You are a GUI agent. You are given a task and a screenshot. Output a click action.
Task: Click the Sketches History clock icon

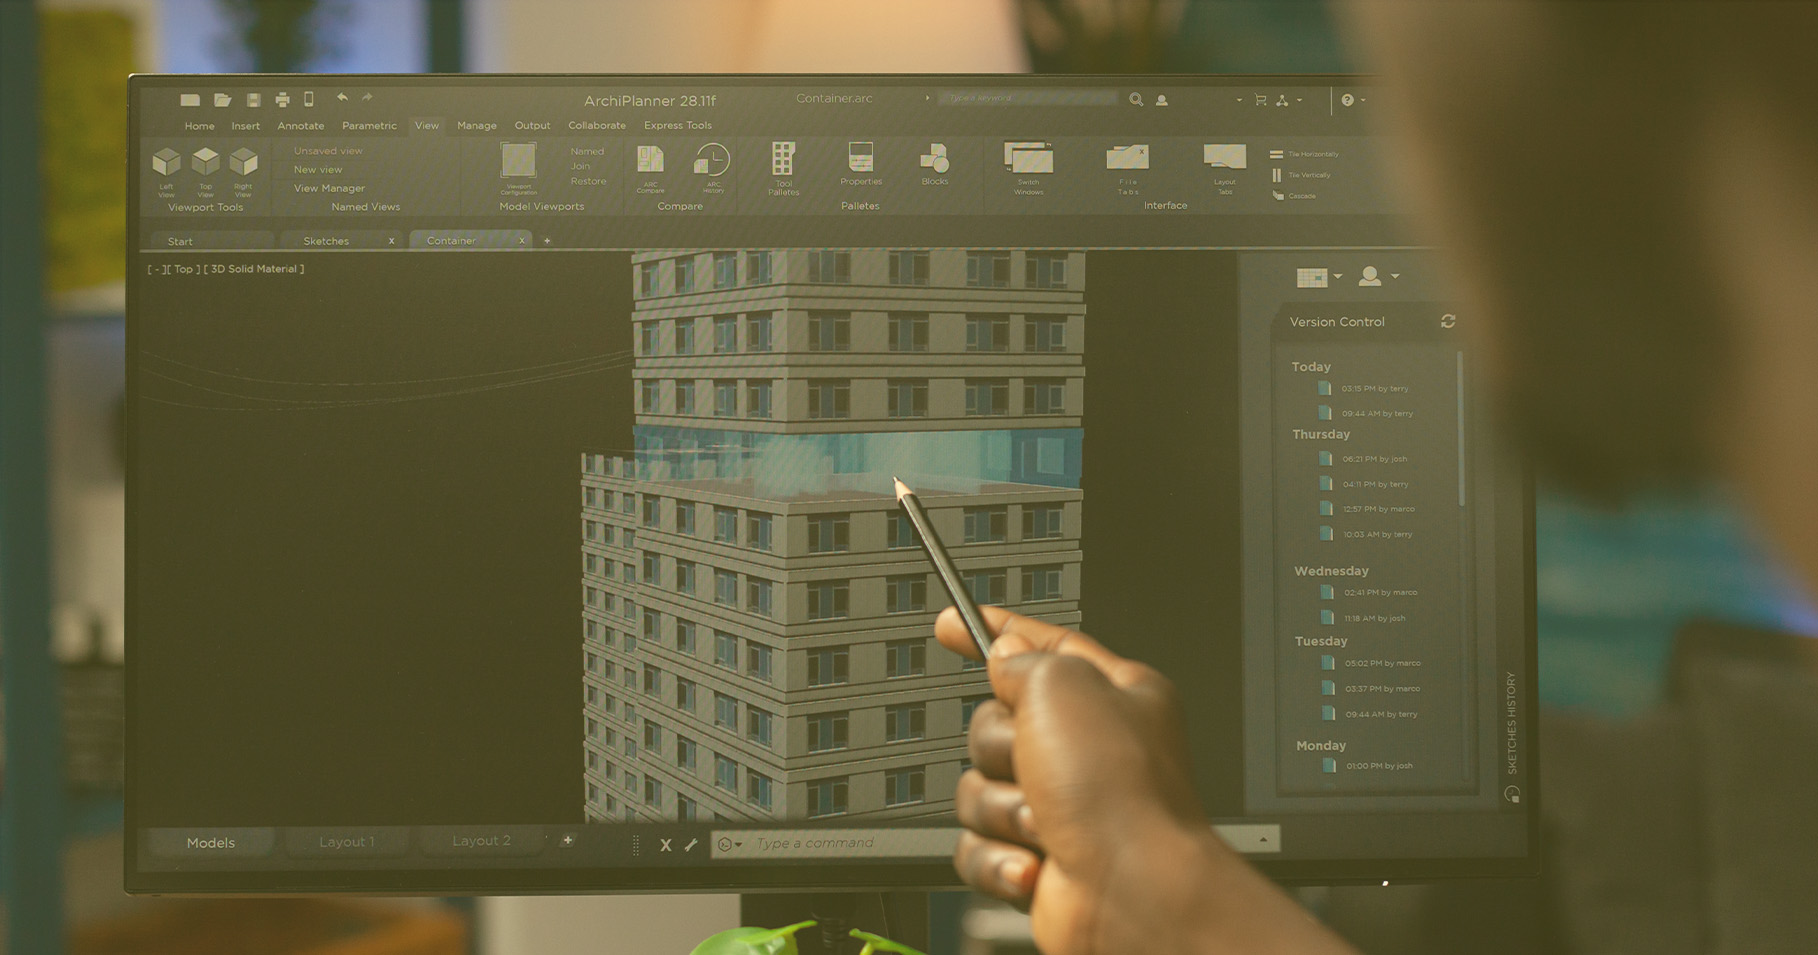click(x=1512, y=794)
